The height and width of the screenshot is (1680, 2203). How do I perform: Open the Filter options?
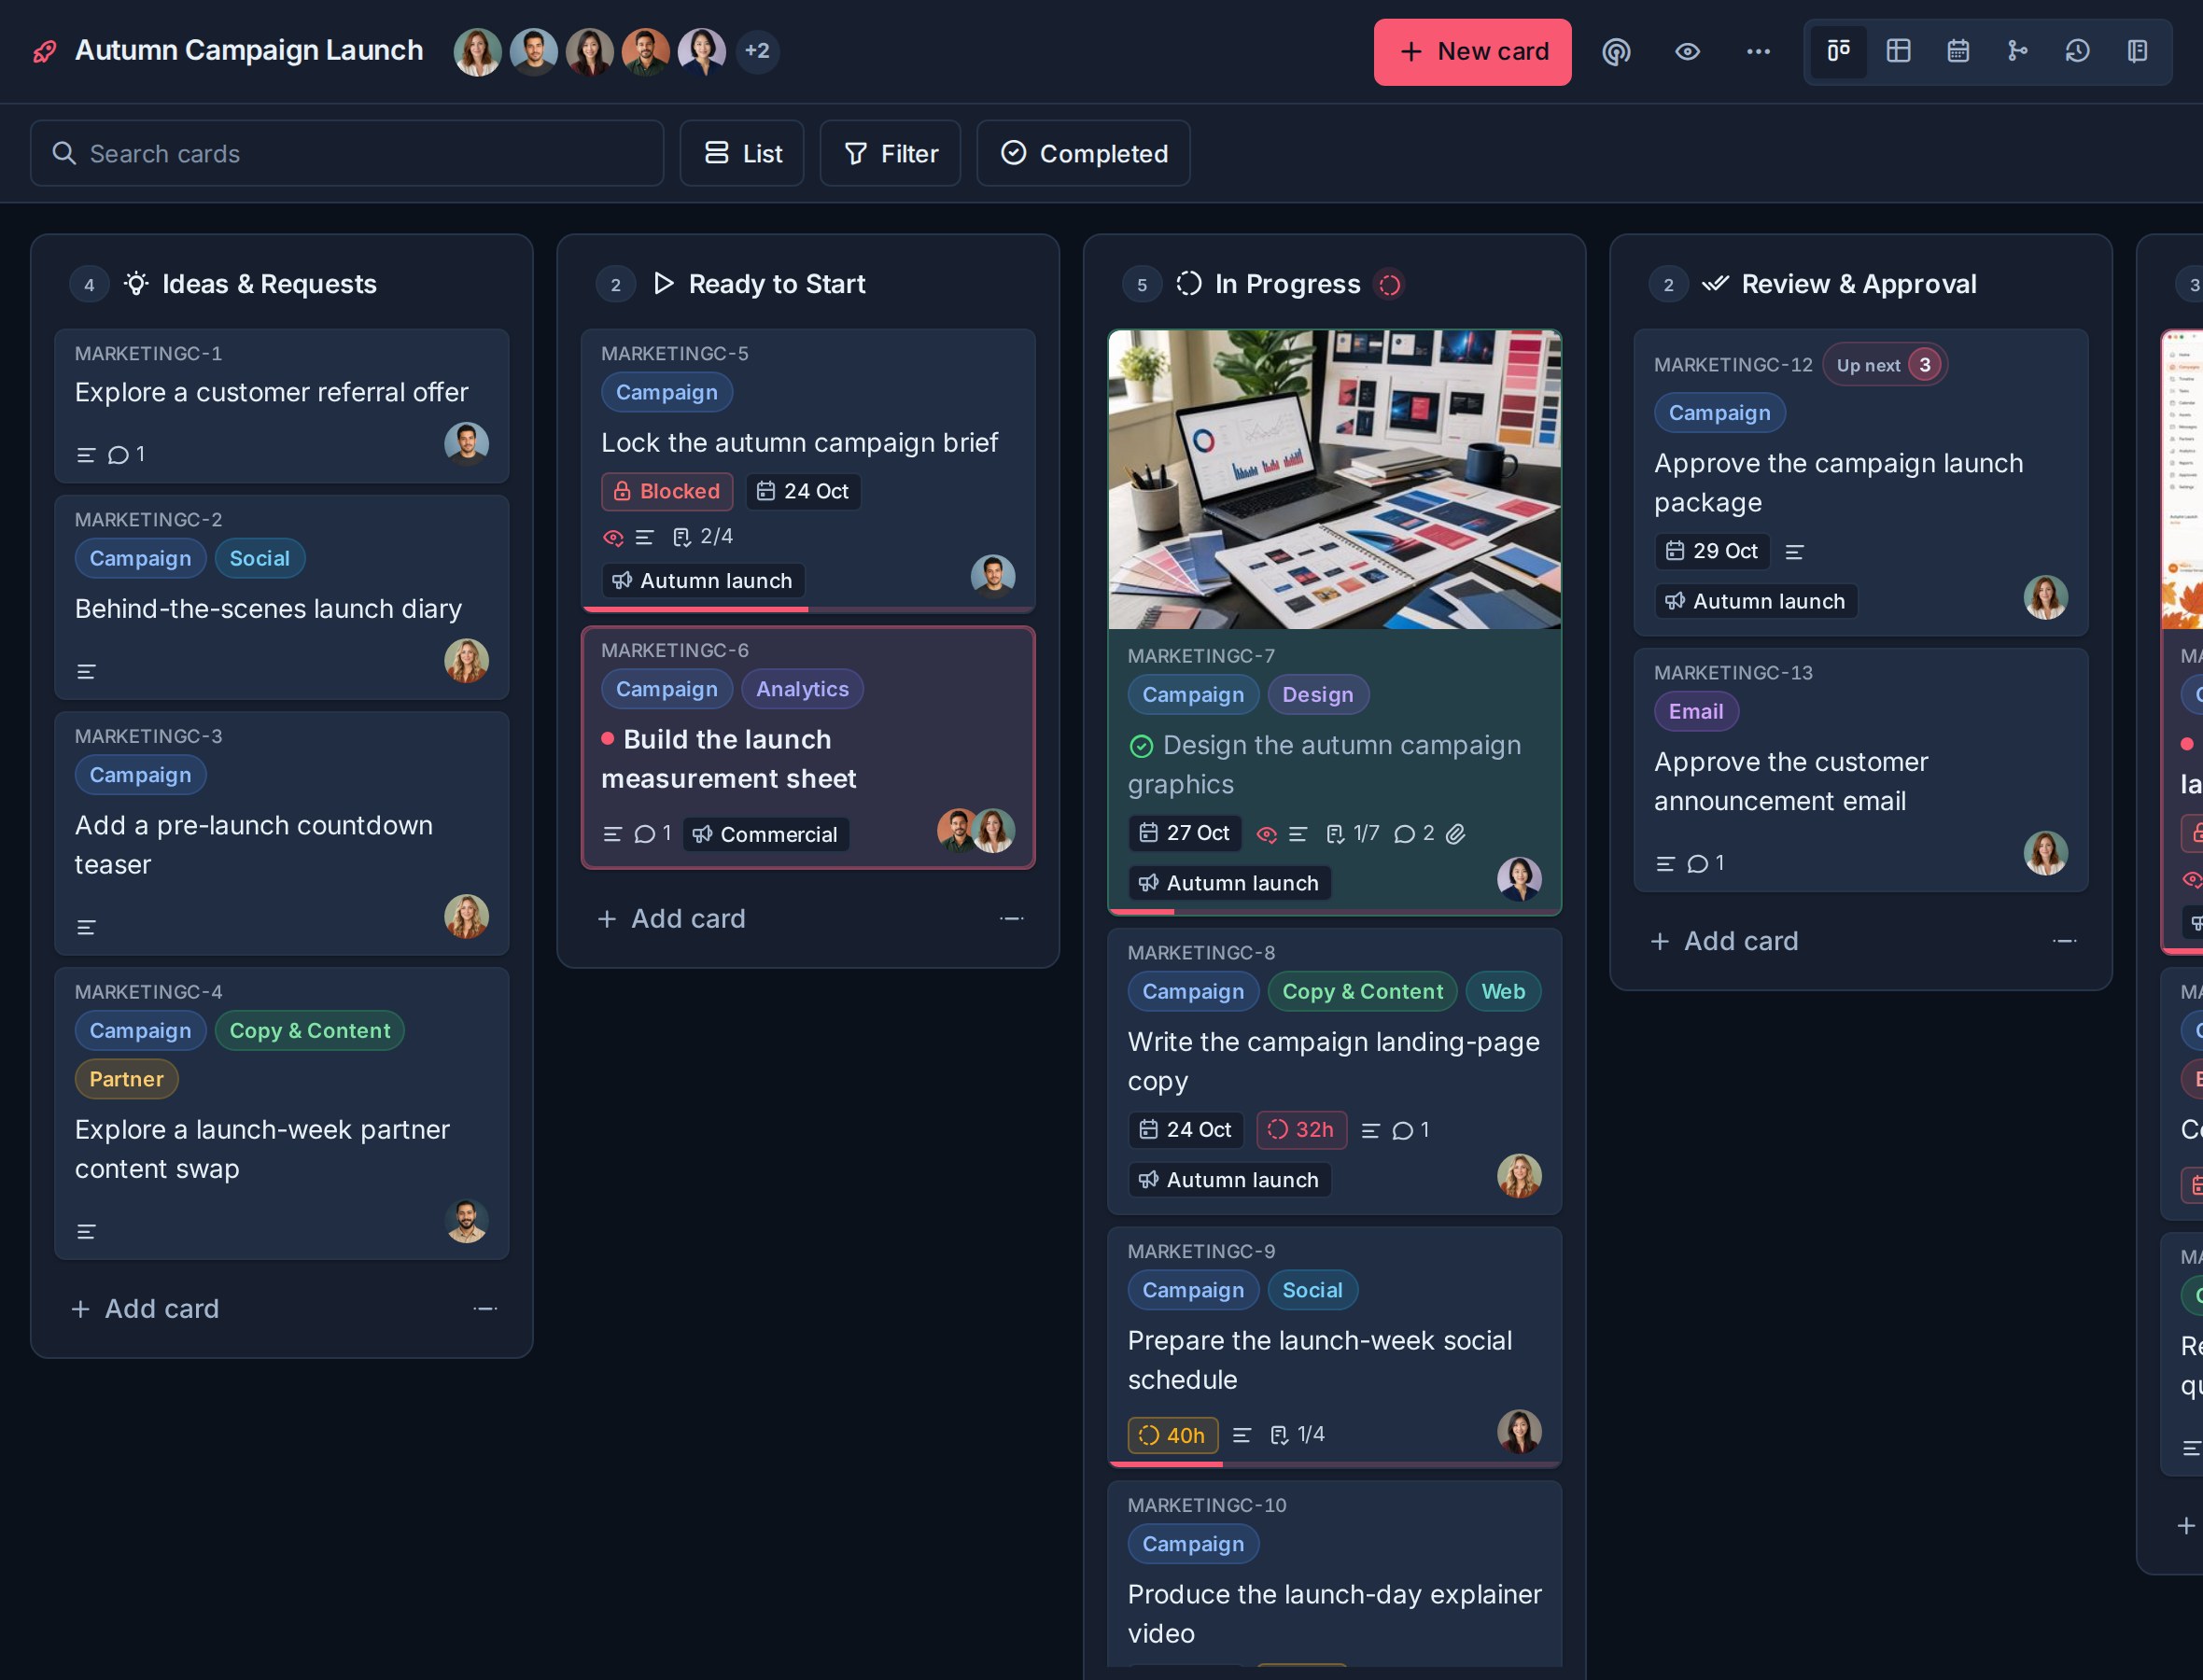[x=890, y=153]
